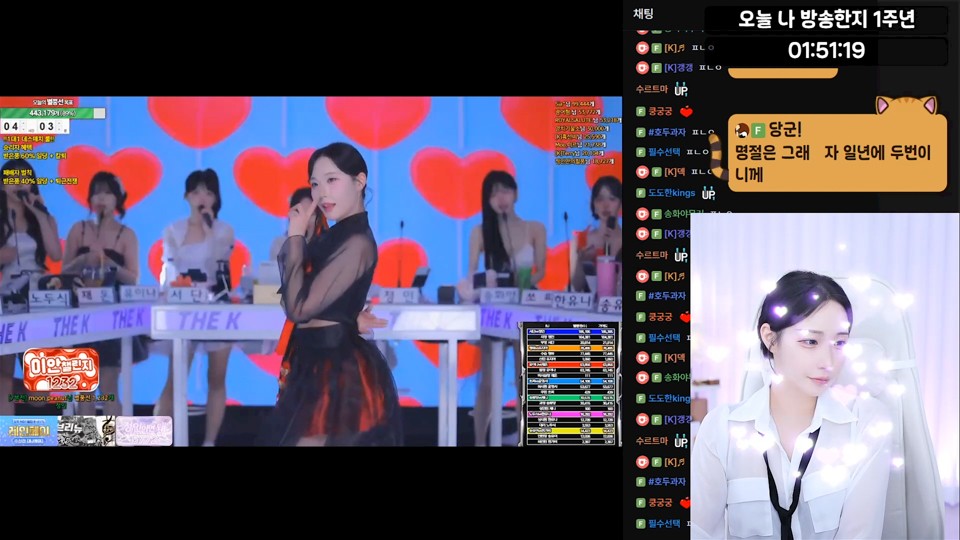Click the 오늘 나 방송한지 1주년 title banner
The width and height of the screenshot is (960, 540).
point(826,19)
